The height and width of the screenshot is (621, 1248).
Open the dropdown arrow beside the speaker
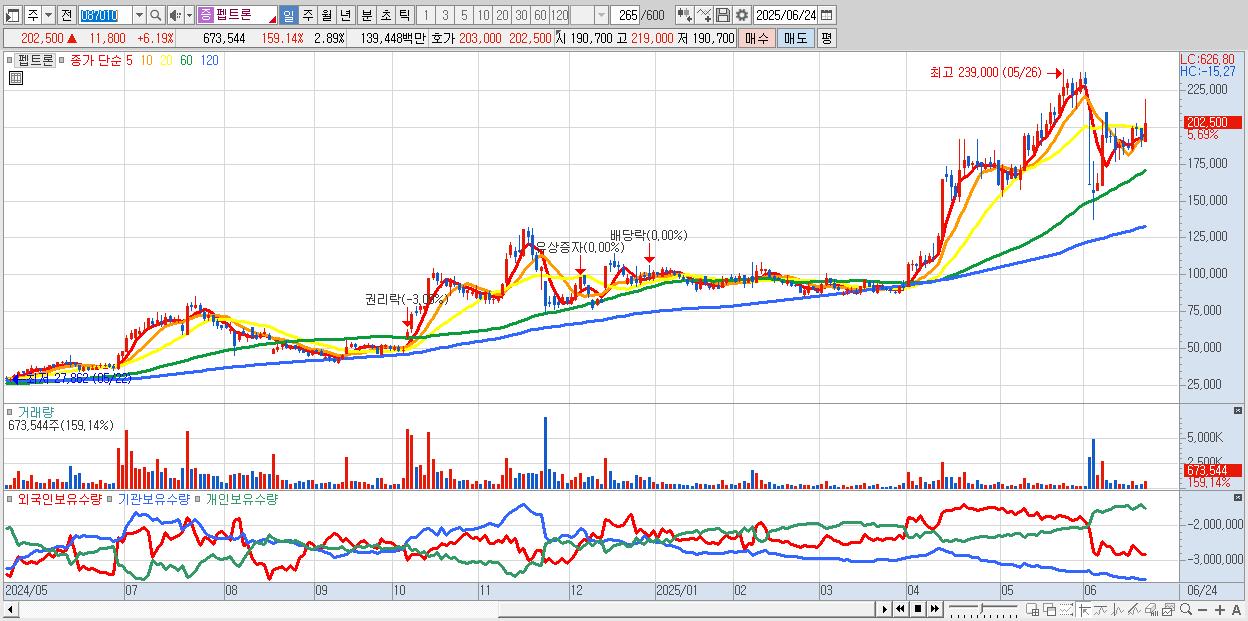point(190,15)
